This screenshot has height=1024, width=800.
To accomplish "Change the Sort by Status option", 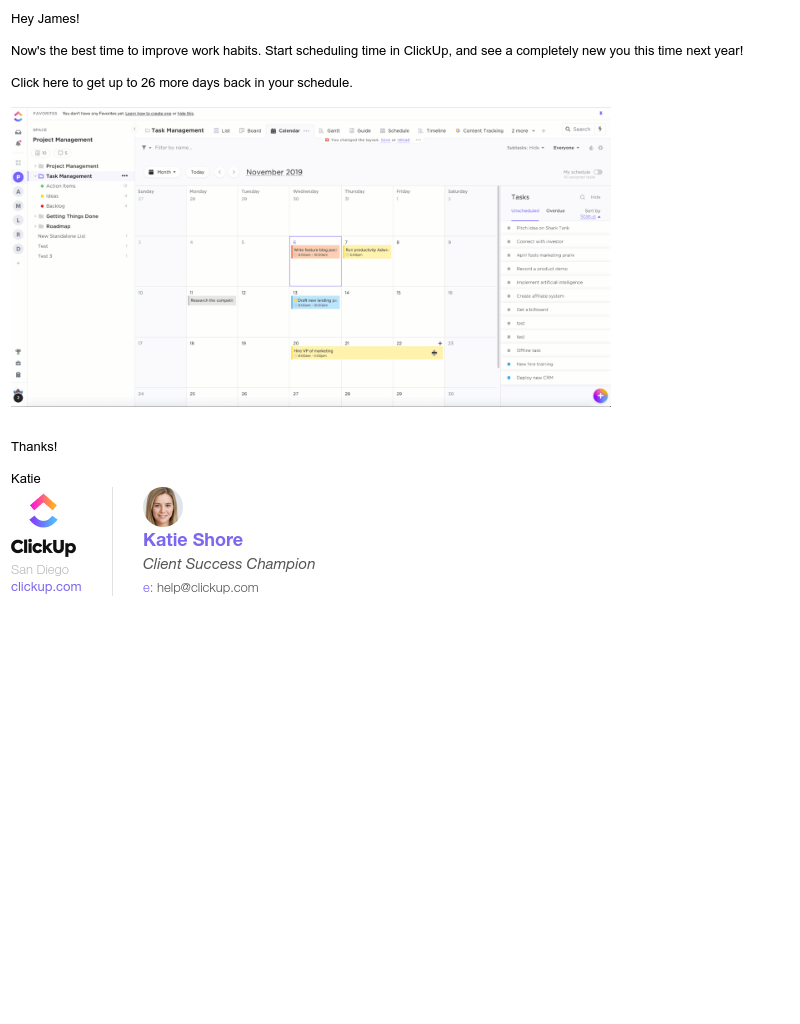I will pos(590,217).
